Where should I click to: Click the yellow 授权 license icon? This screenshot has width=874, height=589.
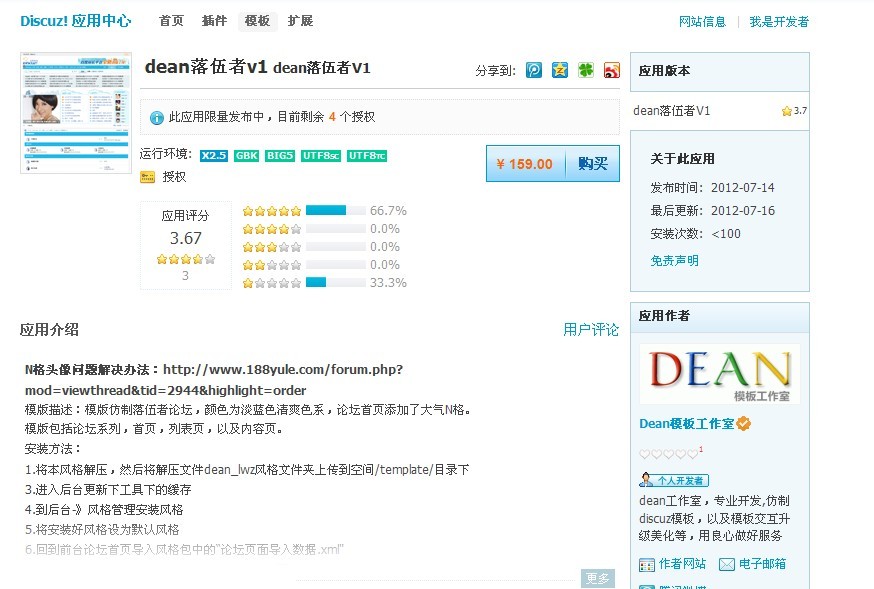pos(147,177)
